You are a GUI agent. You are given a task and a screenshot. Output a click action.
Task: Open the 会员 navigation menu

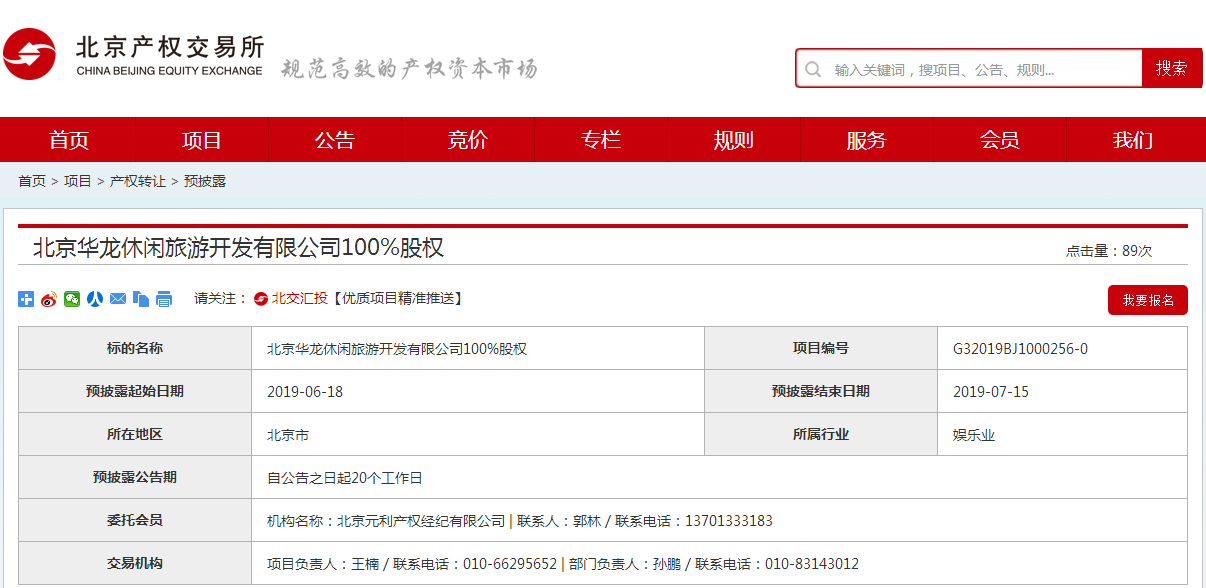[1000, 140]
